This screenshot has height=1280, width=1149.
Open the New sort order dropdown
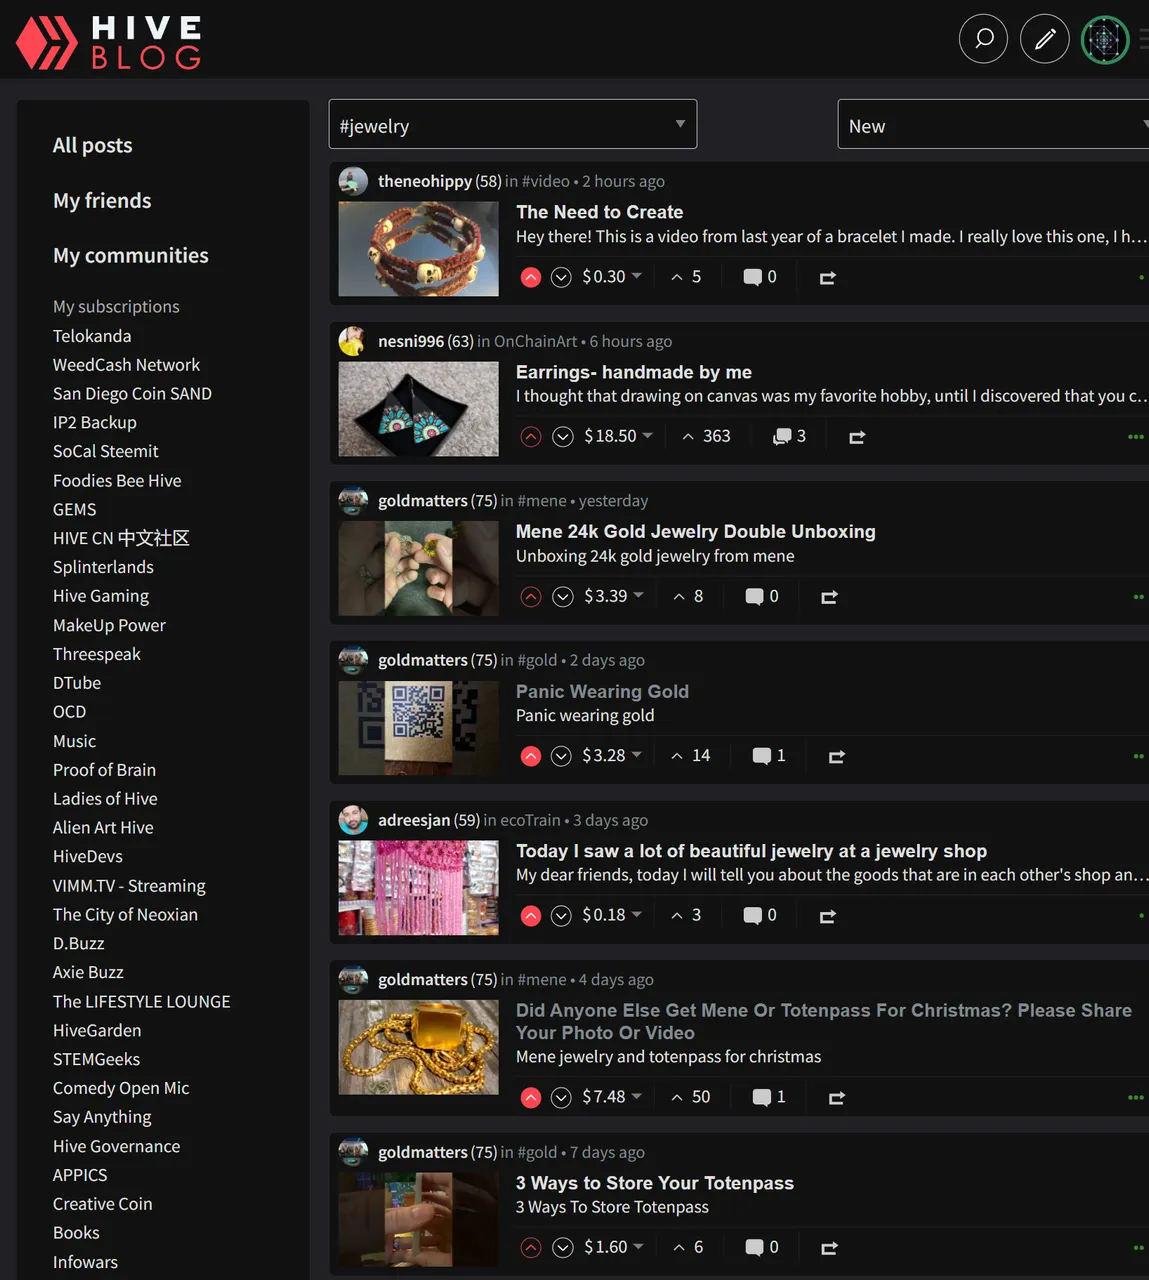pyautogui.click(x=993, y=125)
